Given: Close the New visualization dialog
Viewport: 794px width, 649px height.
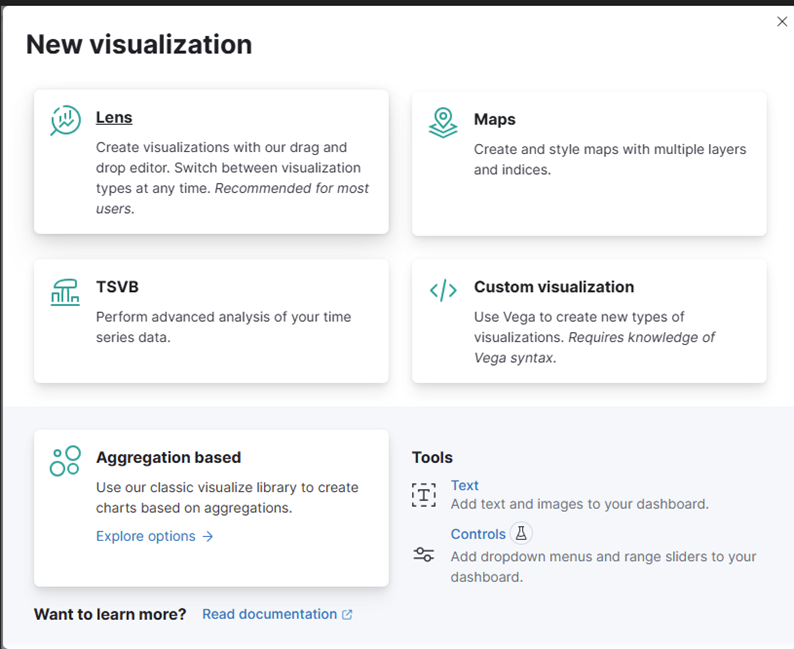Looking at the screenshot, I should 782,21.
